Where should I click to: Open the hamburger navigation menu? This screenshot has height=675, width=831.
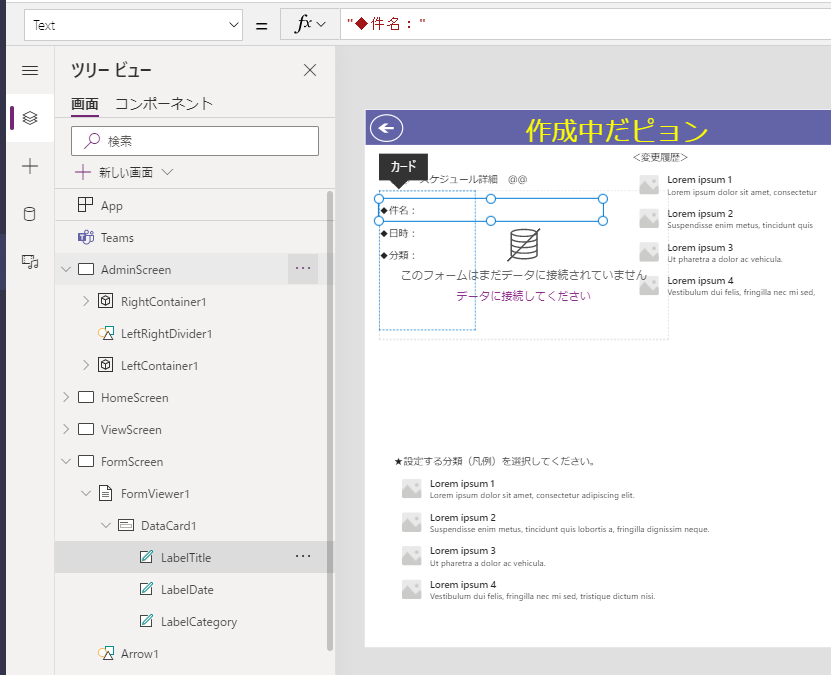click(29, 70)
